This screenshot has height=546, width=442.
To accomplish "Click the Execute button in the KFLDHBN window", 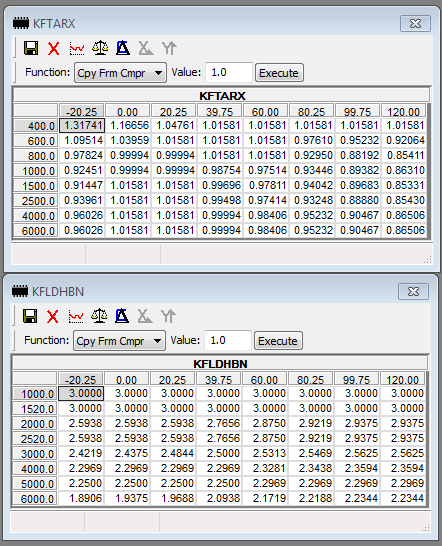I will (278, 341).
